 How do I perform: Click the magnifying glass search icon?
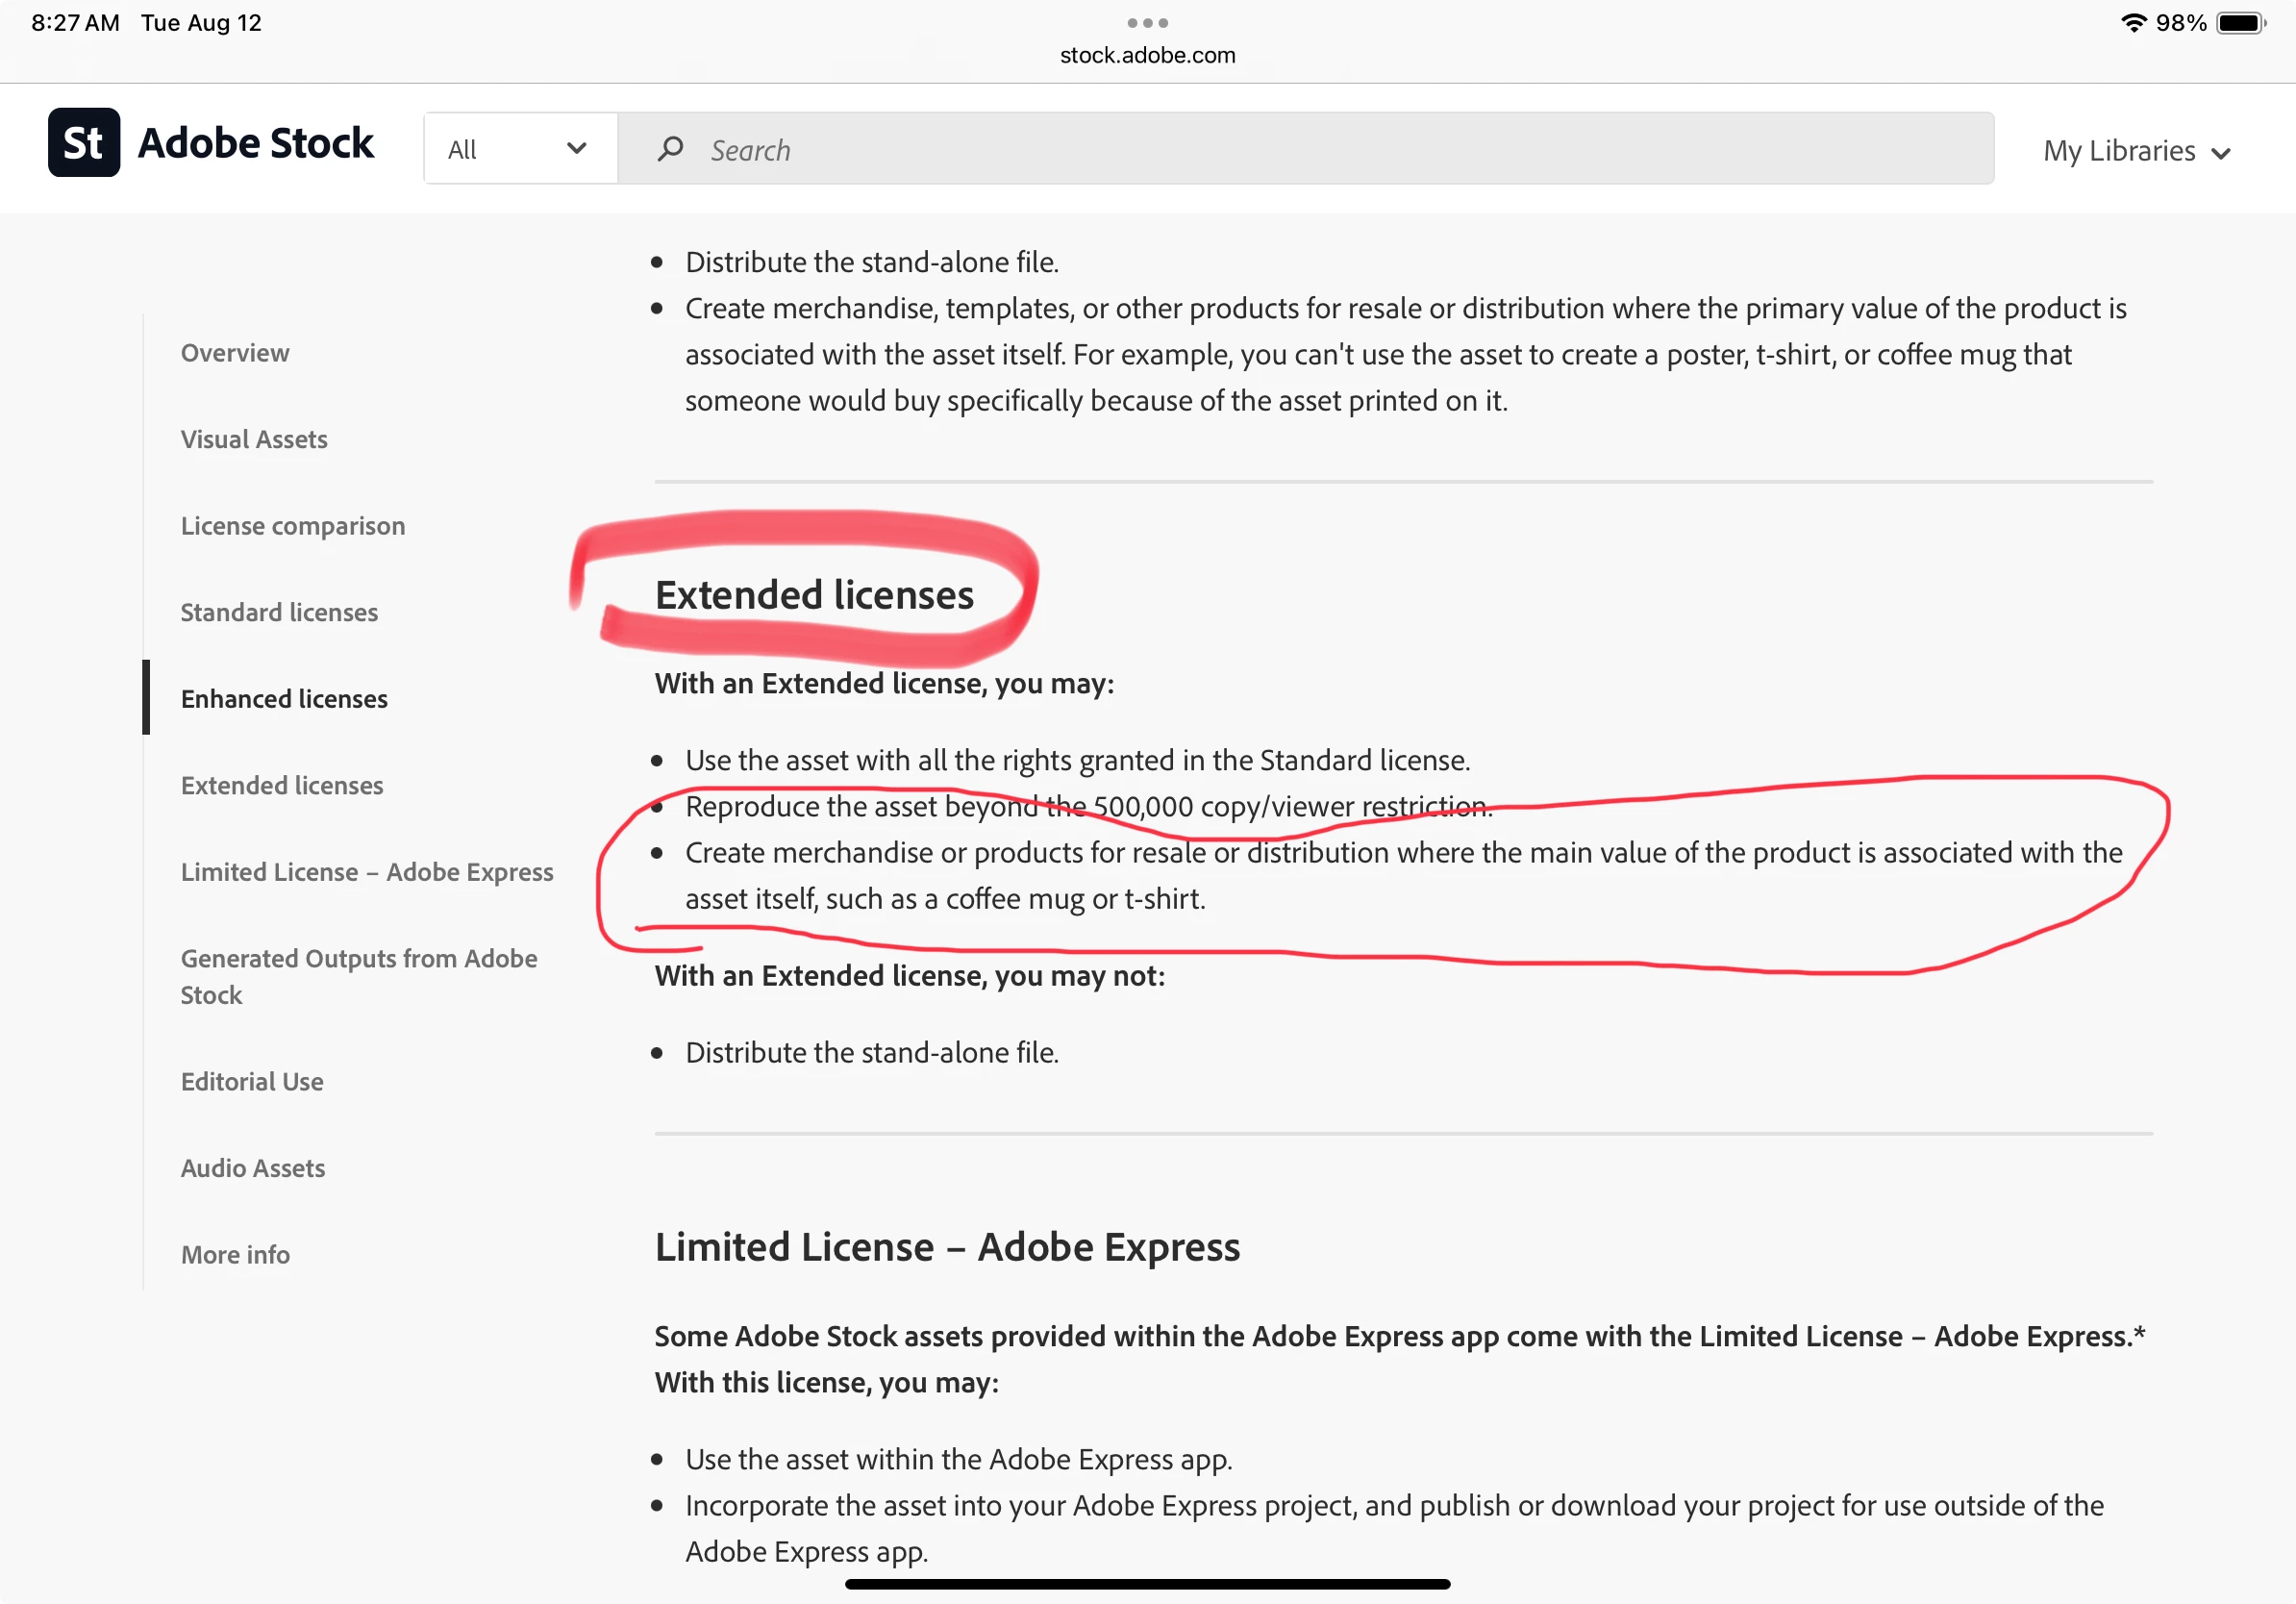click(x=670, y=149)
